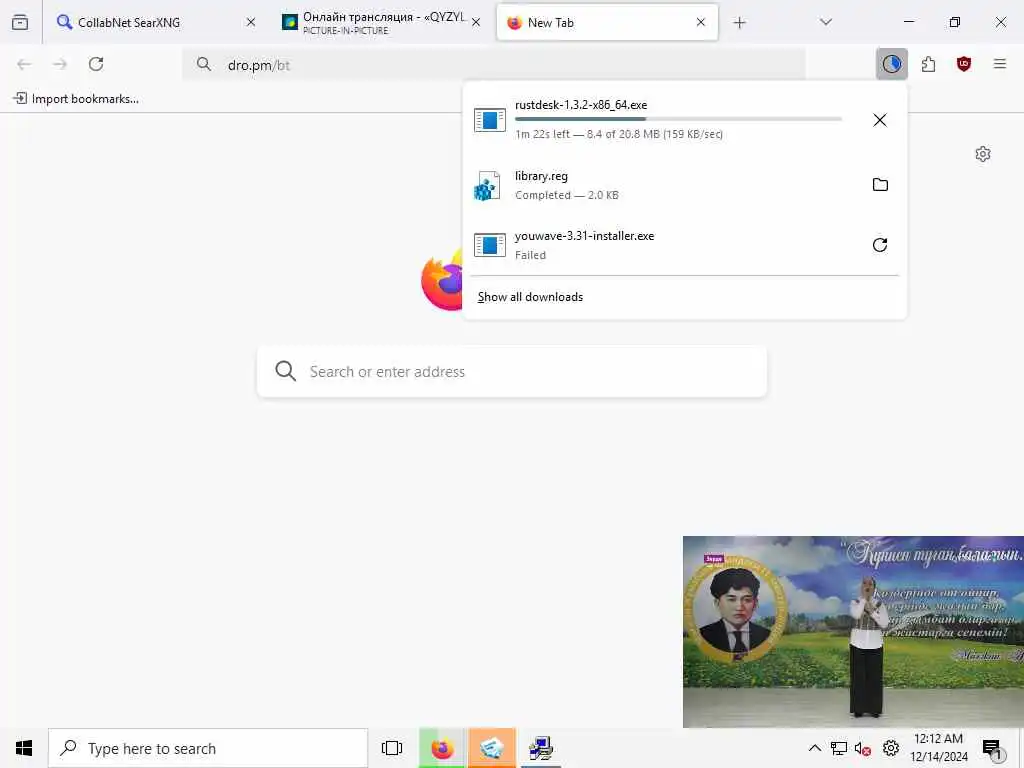
Task: Click the rustdesk exe file icon
Action: (490, 120)
